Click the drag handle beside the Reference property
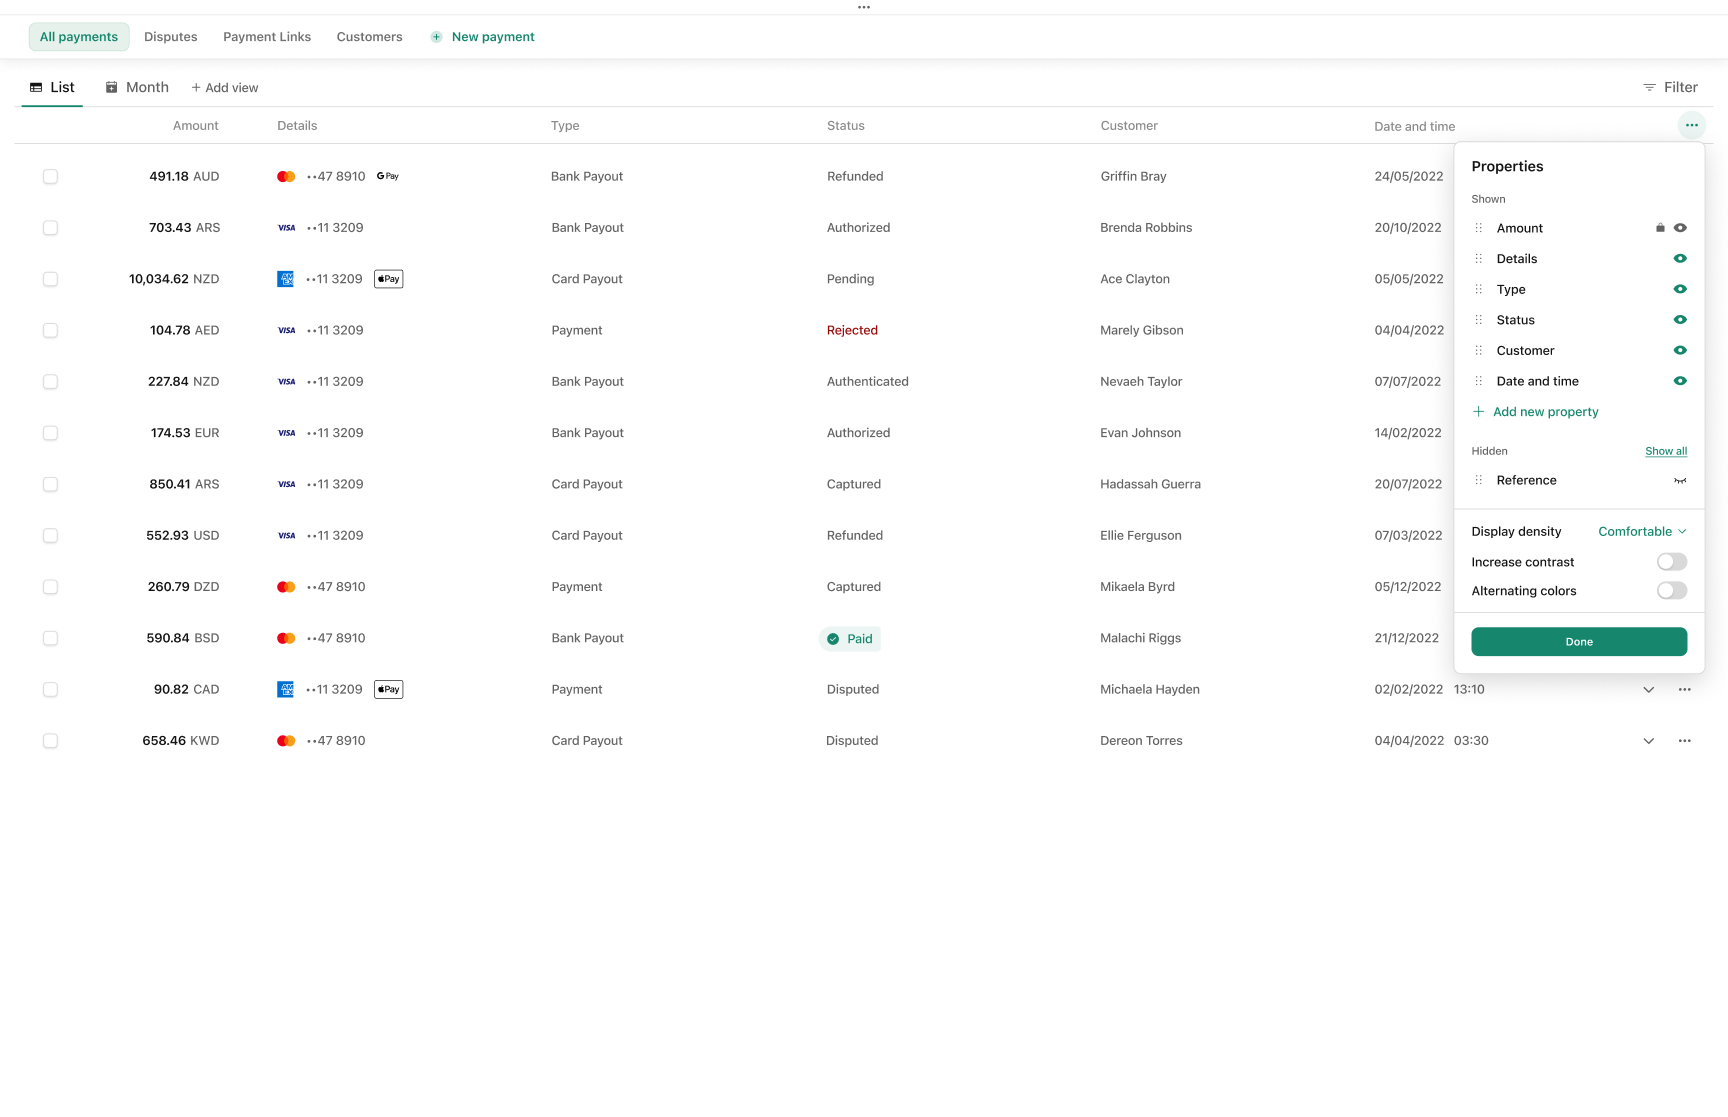 [1479, 480]
